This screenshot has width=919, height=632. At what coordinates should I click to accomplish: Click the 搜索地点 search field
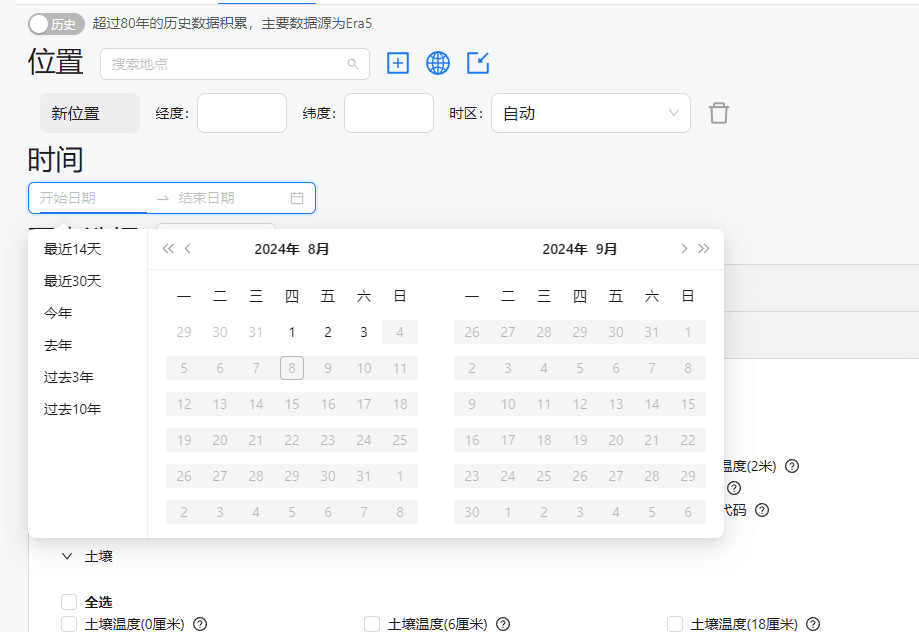tap(225, 64)
